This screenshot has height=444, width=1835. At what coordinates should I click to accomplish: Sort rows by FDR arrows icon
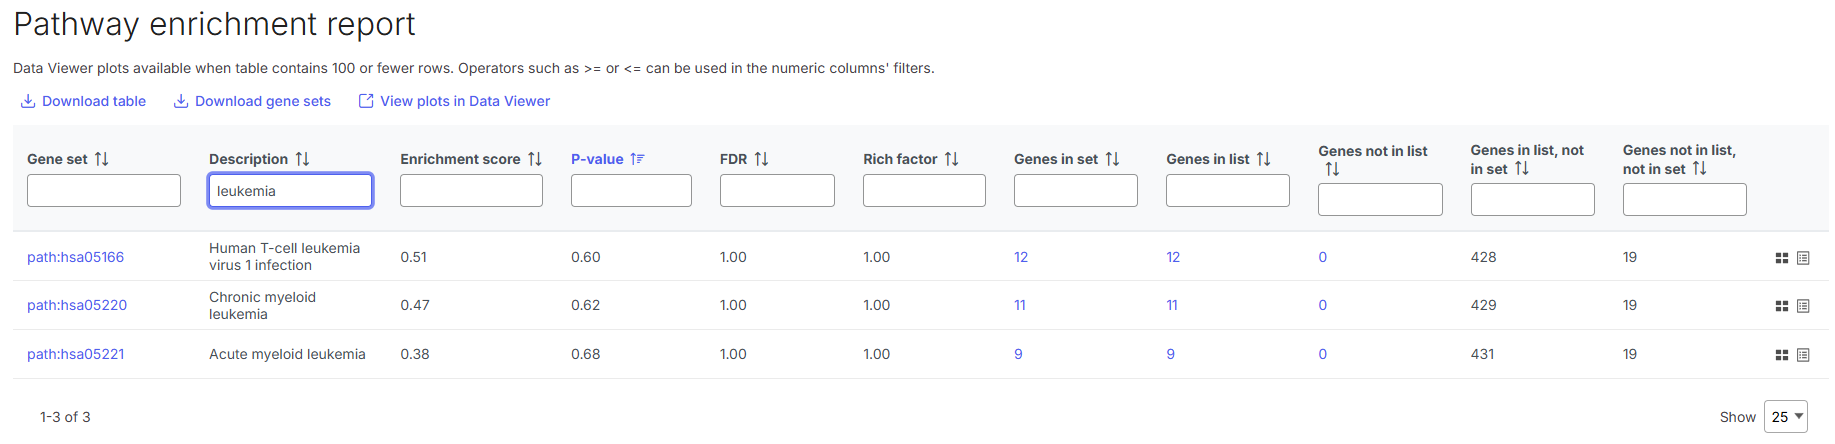click(761, 159)
